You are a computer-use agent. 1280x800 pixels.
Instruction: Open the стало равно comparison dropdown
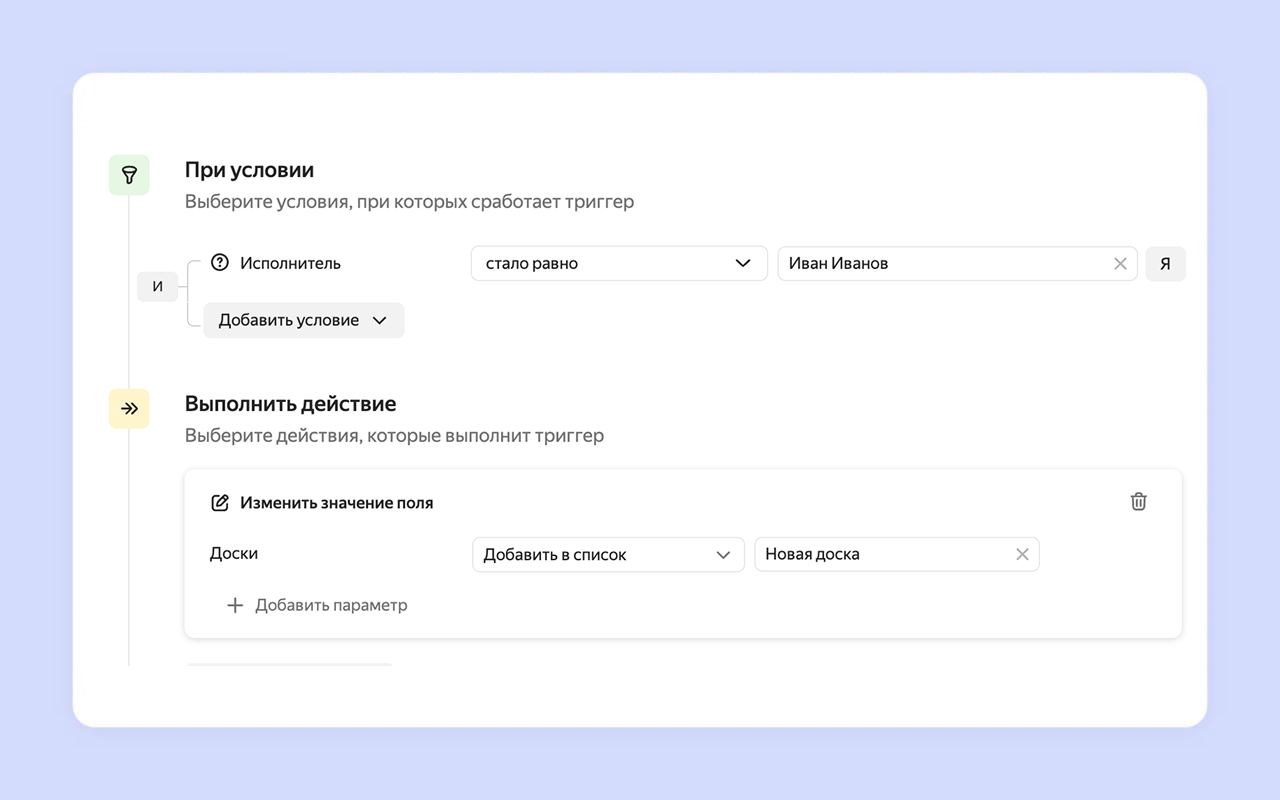[x=618, y=264]
